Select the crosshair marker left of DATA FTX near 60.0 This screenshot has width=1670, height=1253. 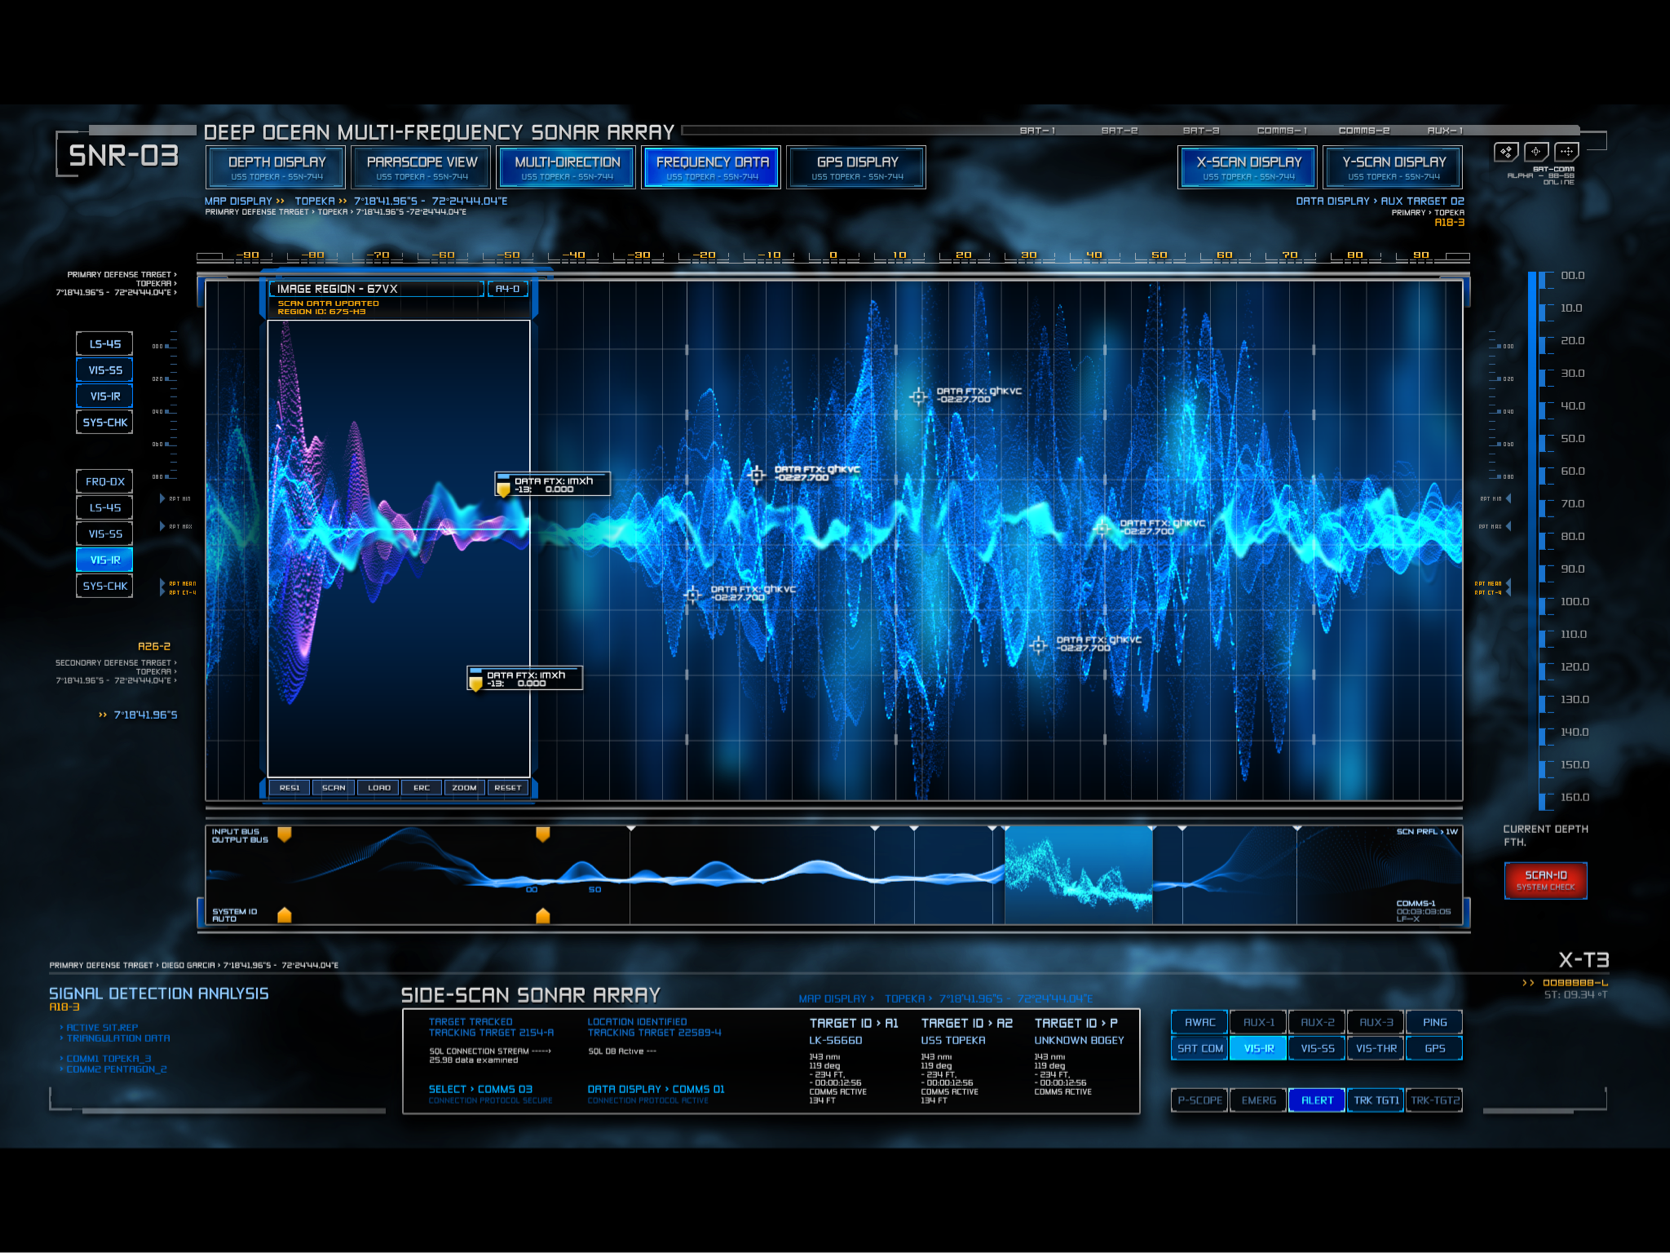coord(756,475)
